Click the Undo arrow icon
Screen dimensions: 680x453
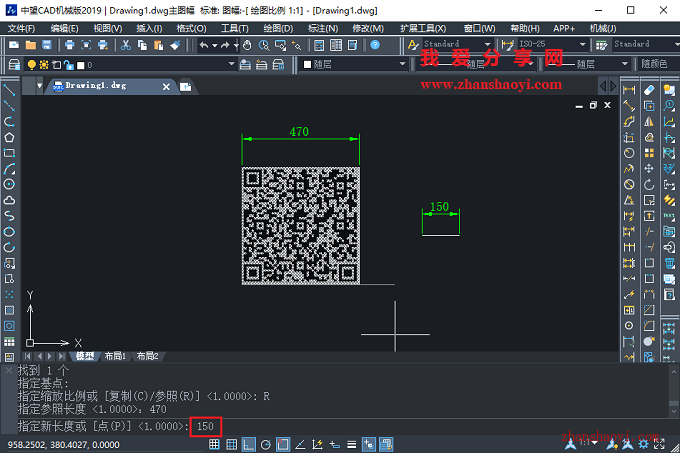[x=204, y=45]
